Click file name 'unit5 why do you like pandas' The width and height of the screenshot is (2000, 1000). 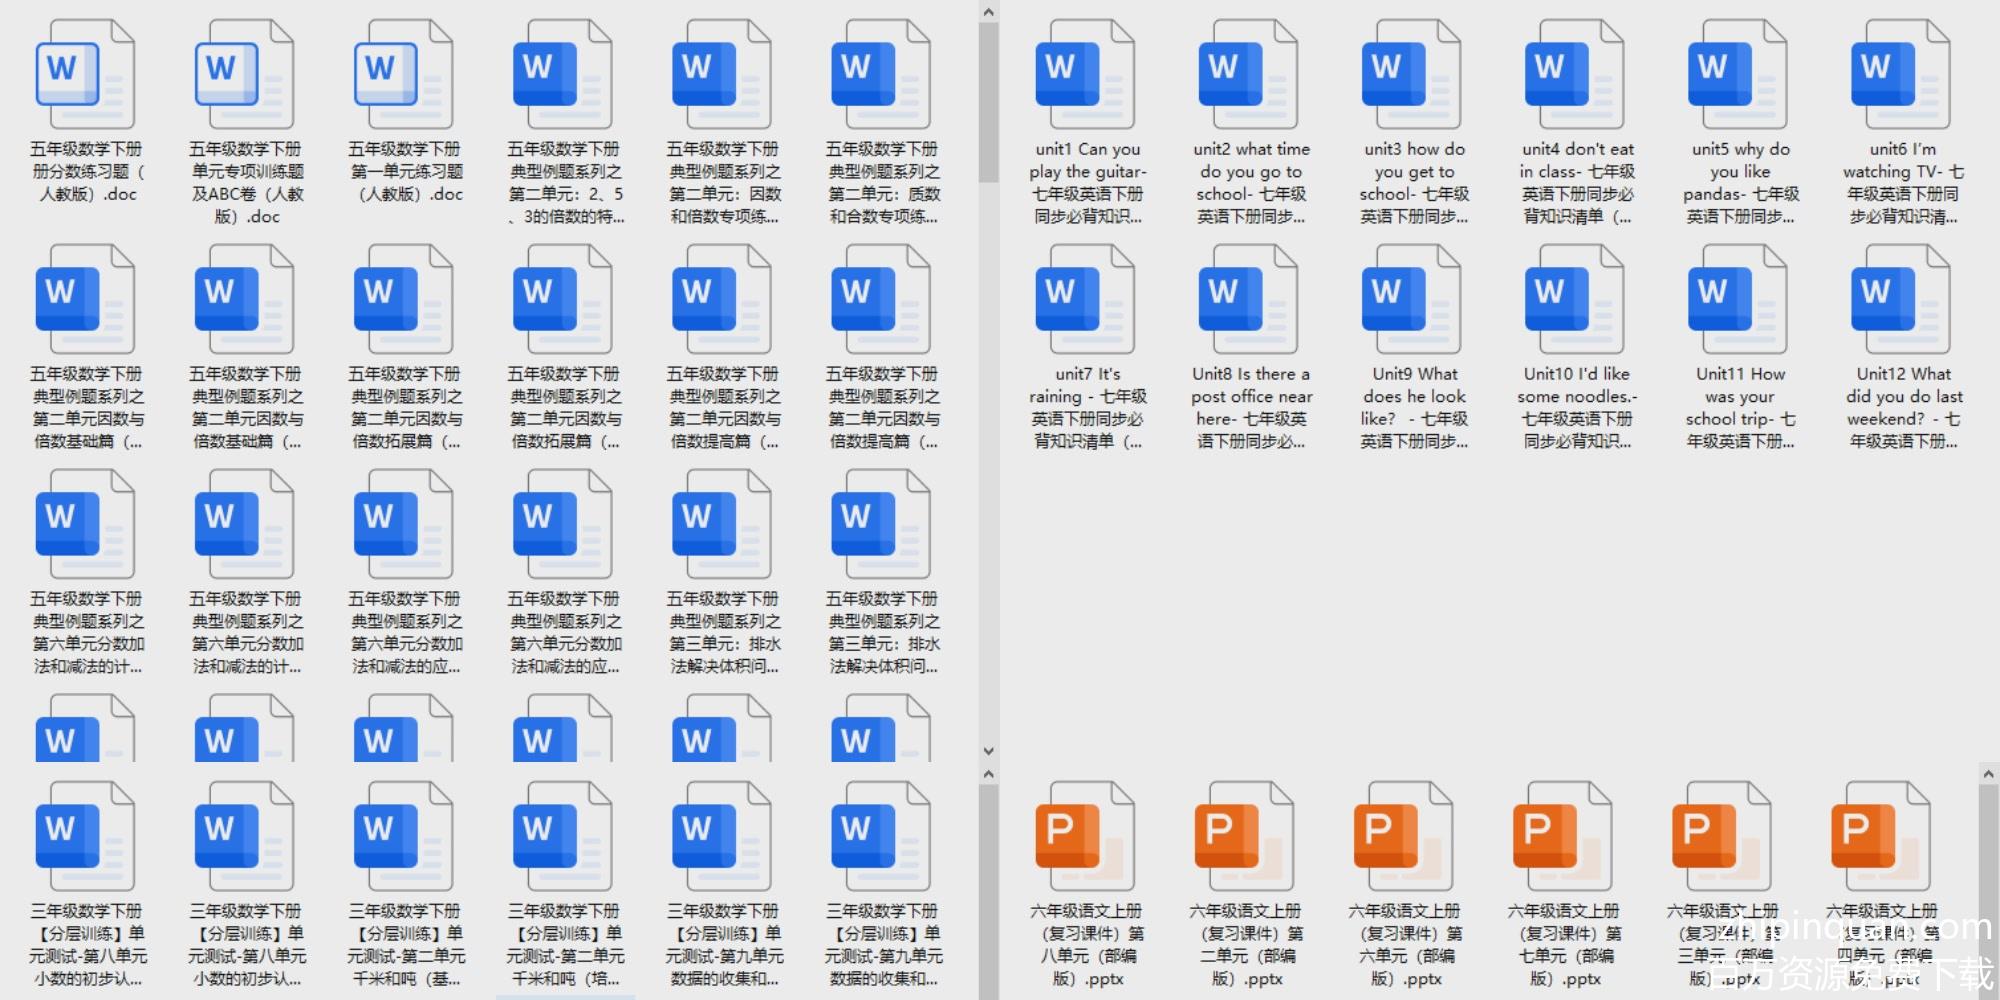point(1740,183)
